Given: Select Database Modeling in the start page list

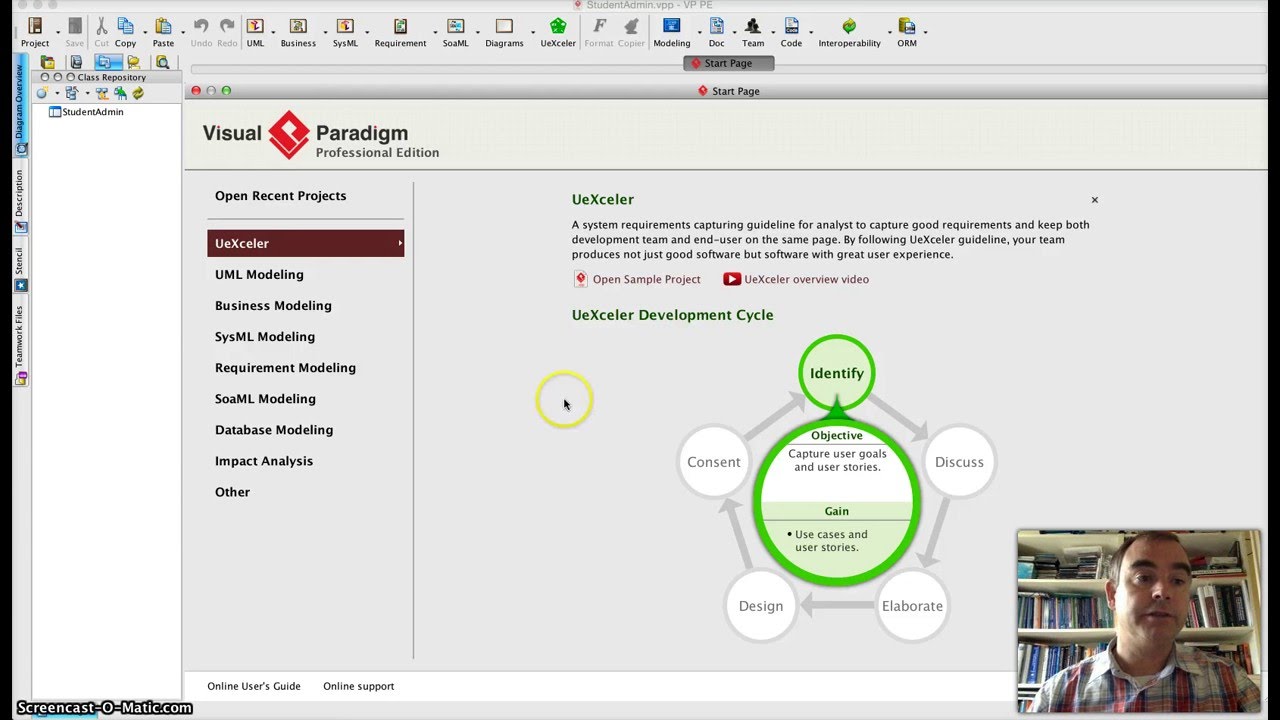Looking at the screenshot, I should coord(274,429).
